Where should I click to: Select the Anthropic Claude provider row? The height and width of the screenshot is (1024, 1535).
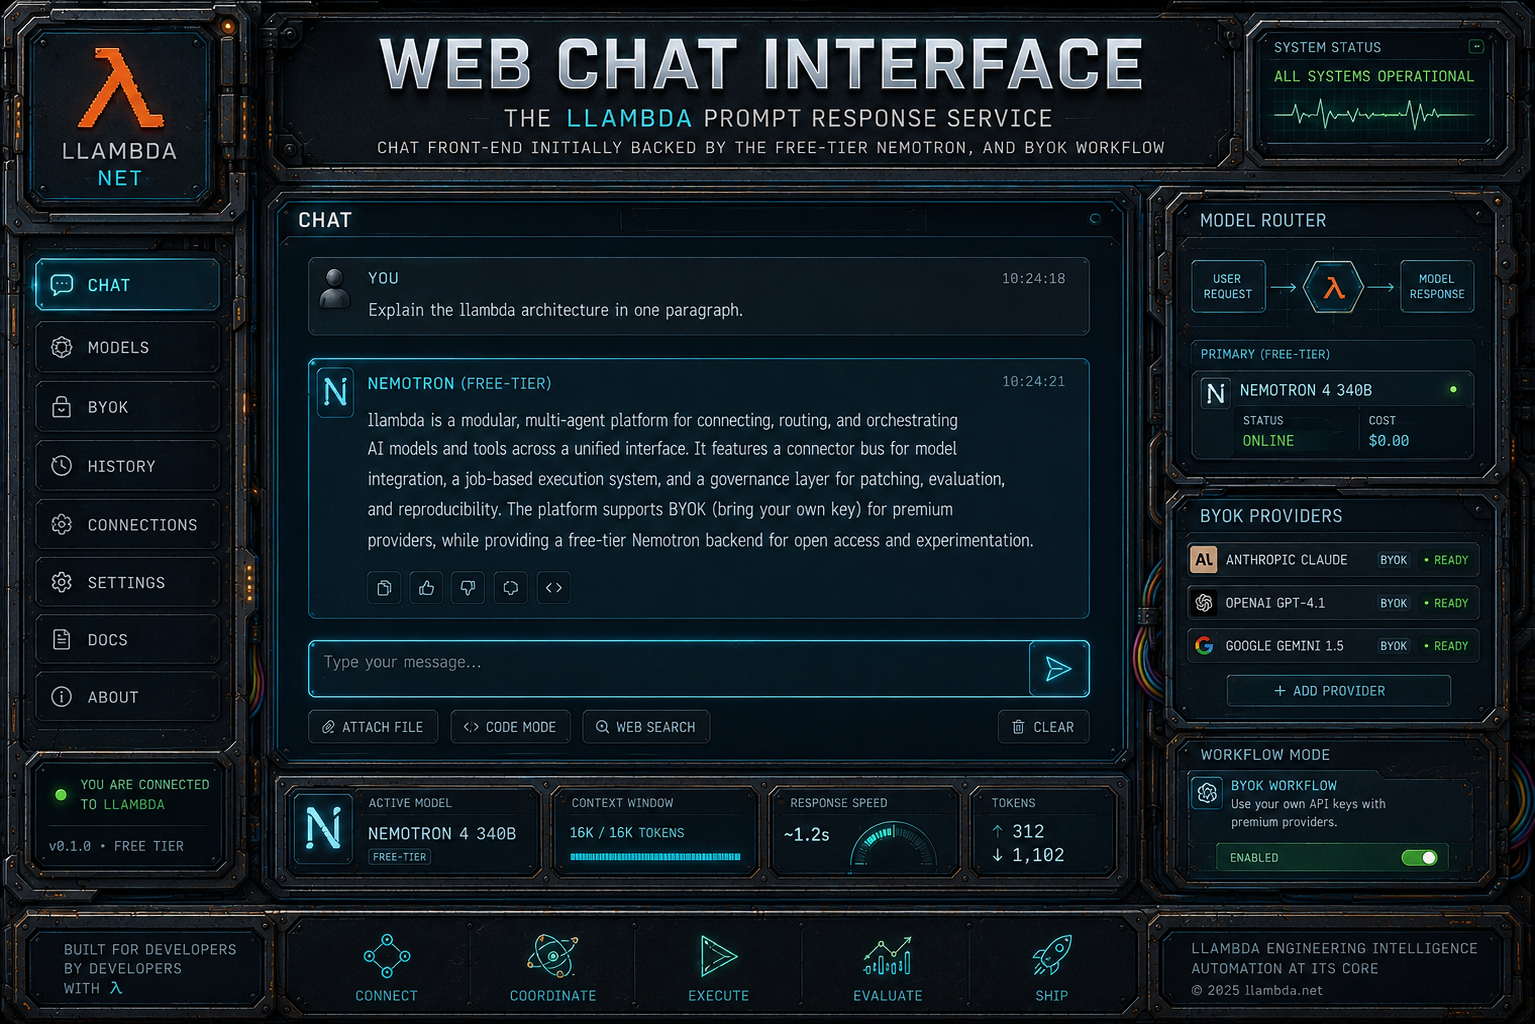1333,560
